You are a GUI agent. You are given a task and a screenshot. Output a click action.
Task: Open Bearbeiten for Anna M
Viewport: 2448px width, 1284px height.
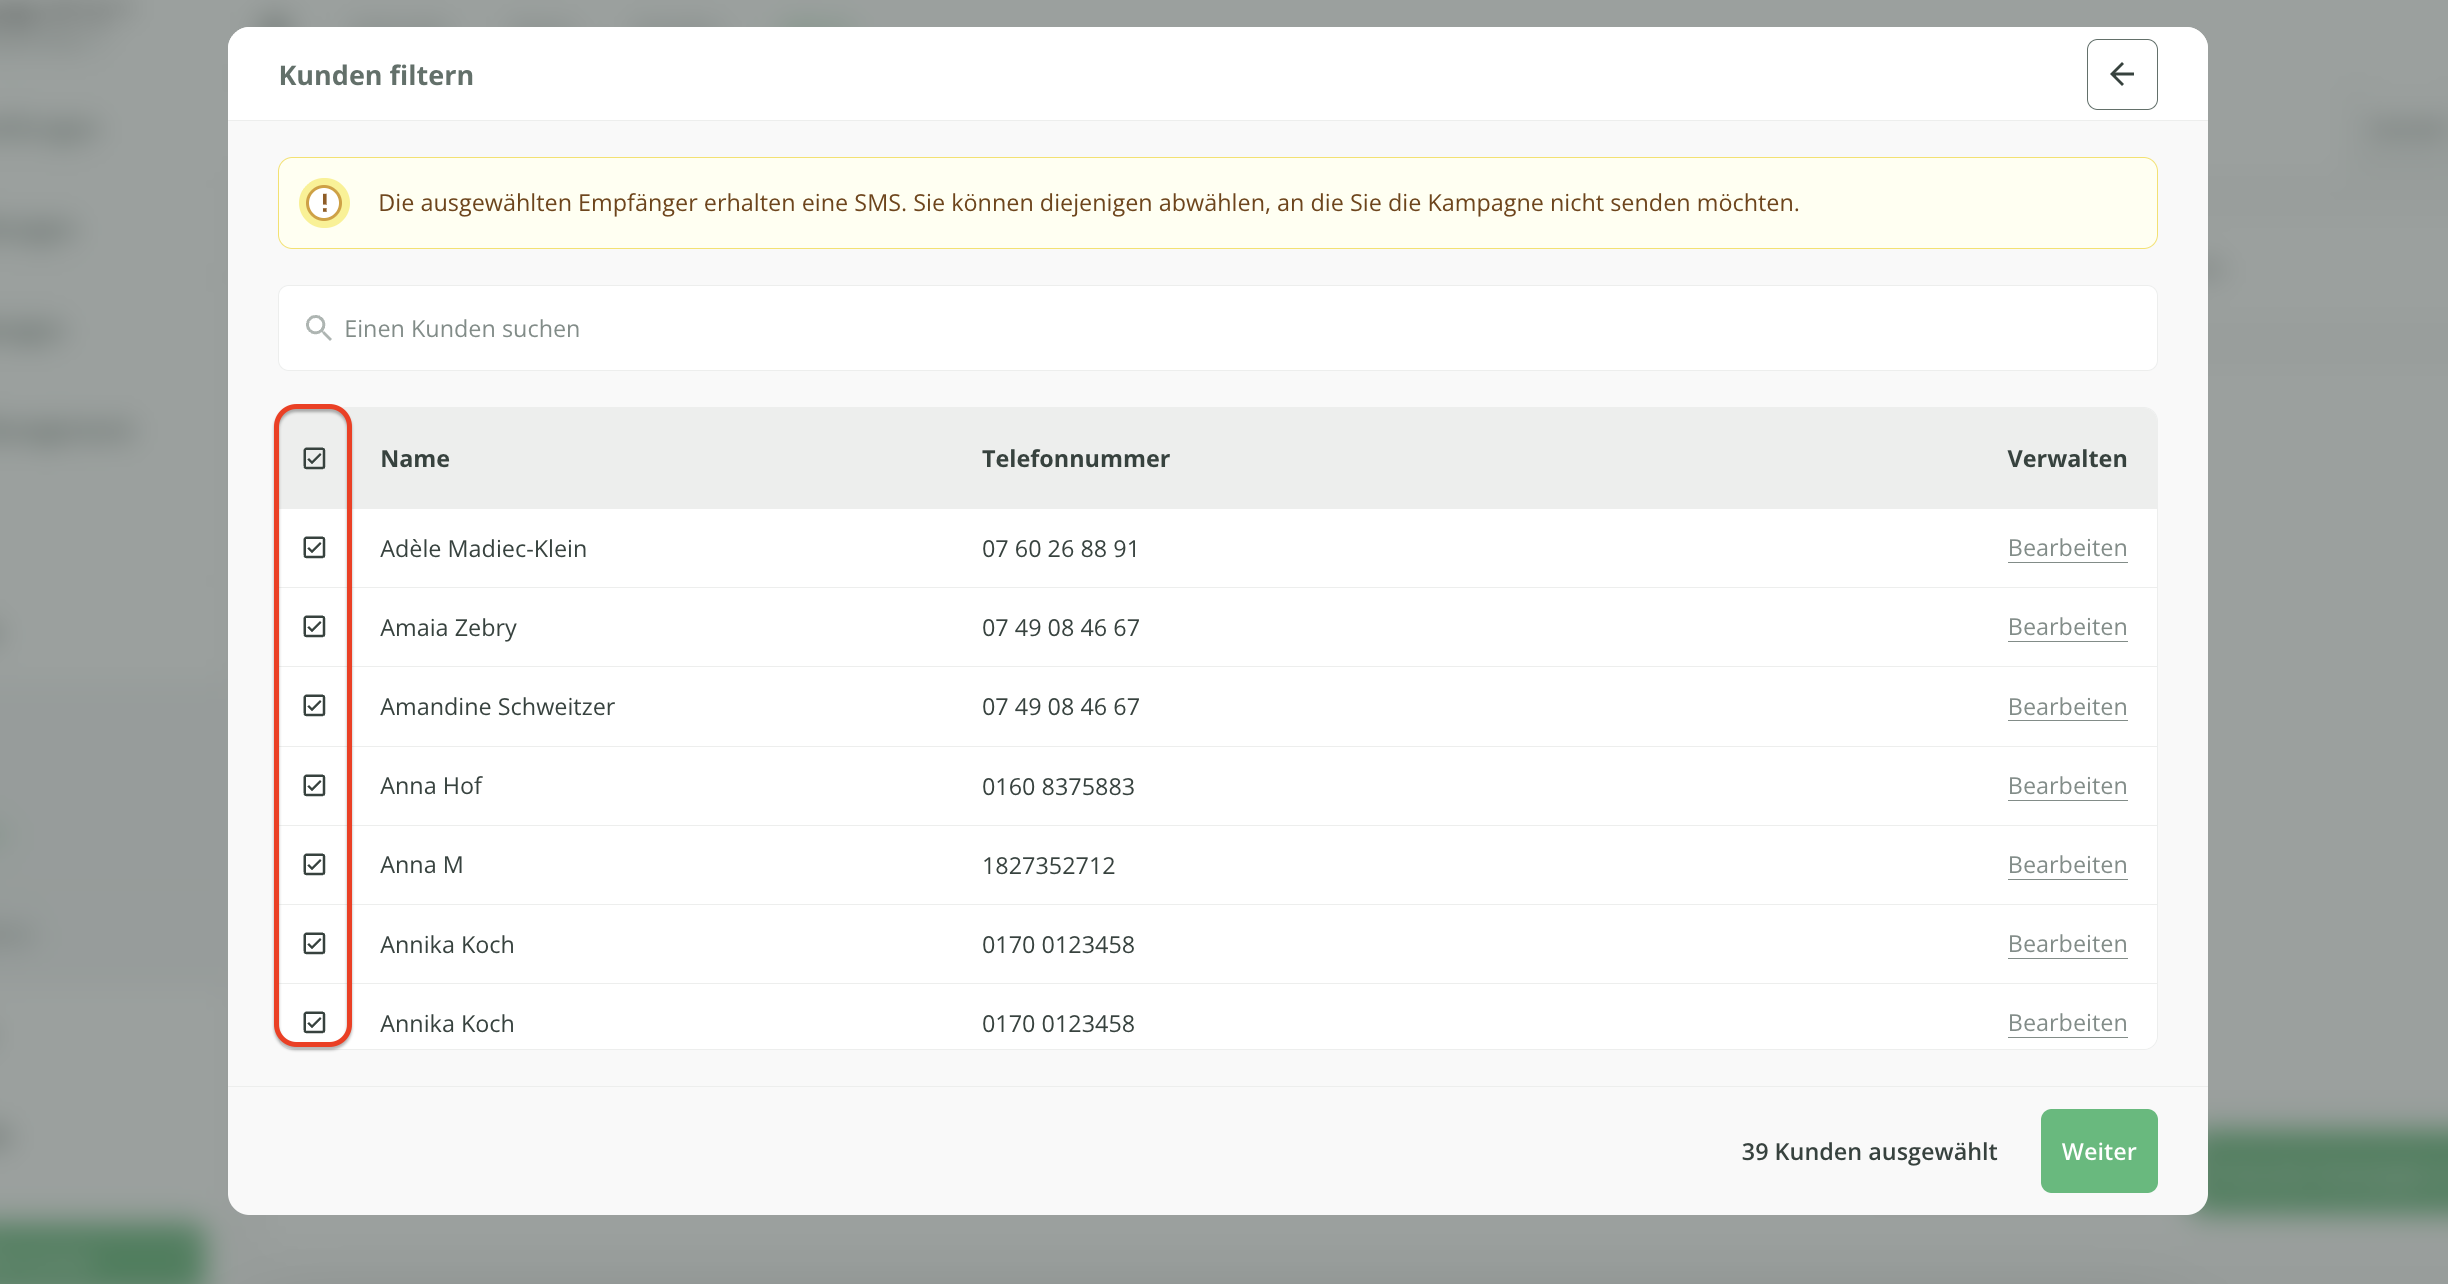[2066, 865]
